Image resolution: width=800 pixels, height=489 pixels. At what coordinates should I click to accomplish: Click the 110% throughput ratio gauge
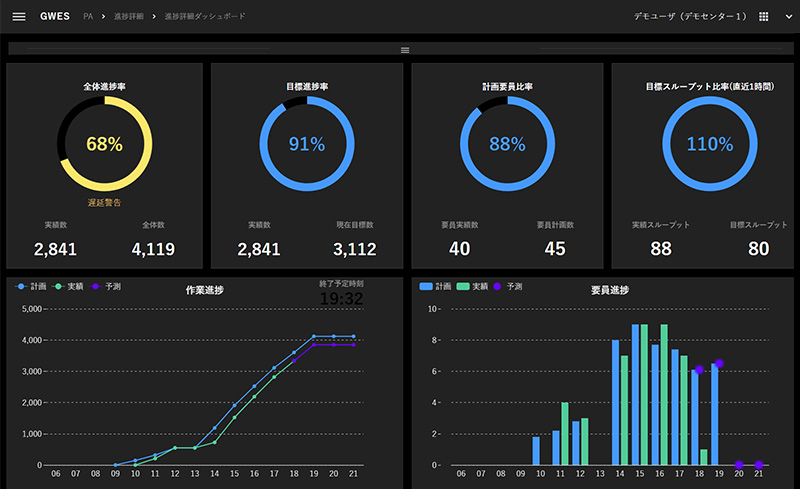(710, 144)
